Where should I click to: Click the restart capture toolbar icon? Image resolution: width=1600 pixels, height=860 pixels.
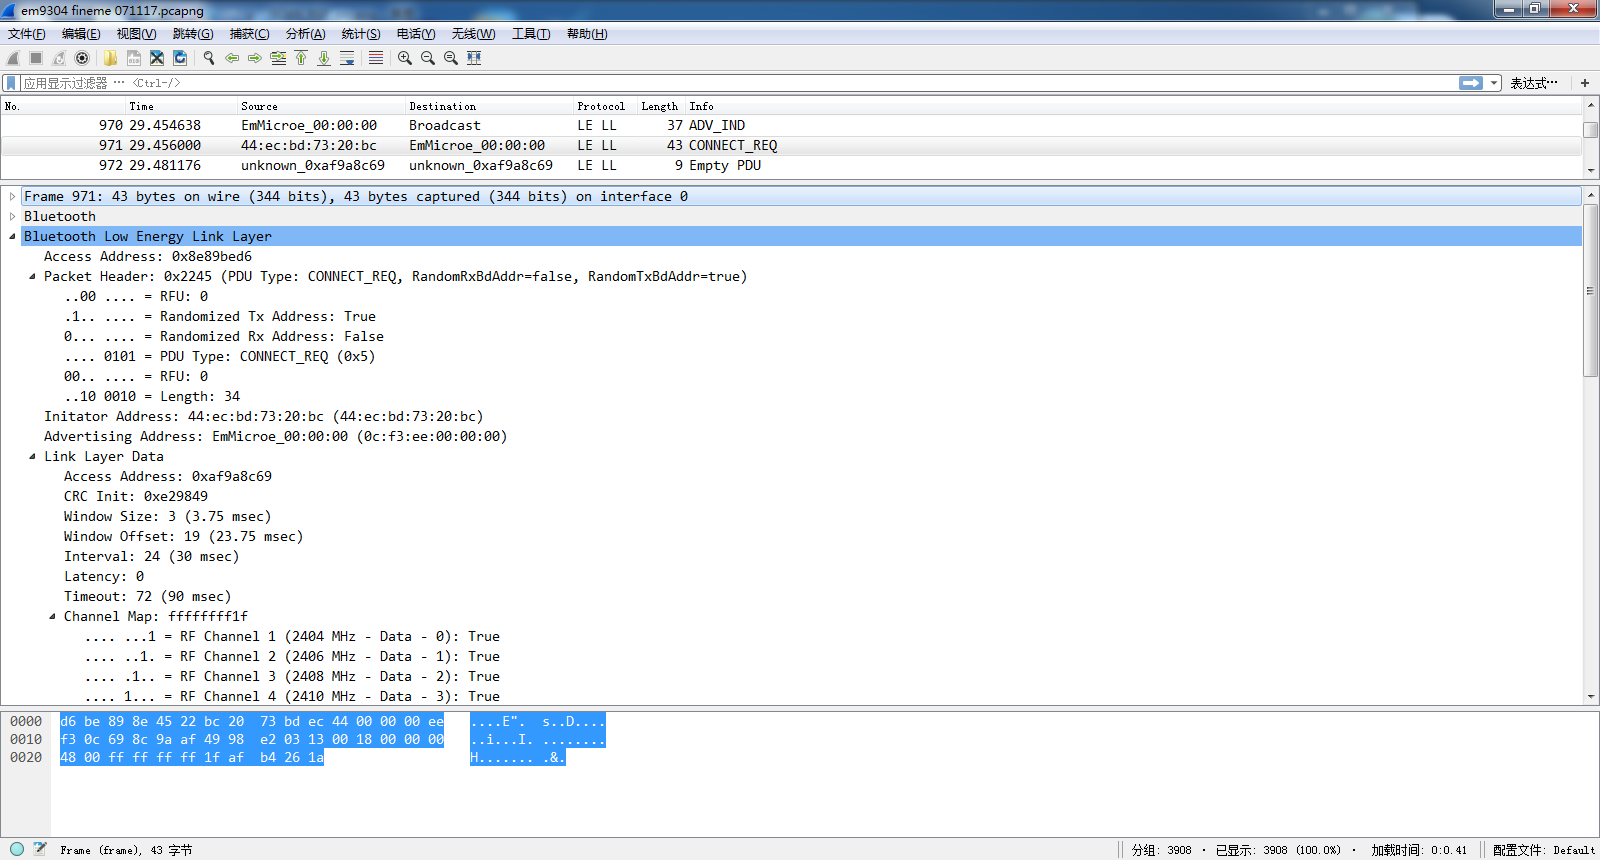point(59,58)
